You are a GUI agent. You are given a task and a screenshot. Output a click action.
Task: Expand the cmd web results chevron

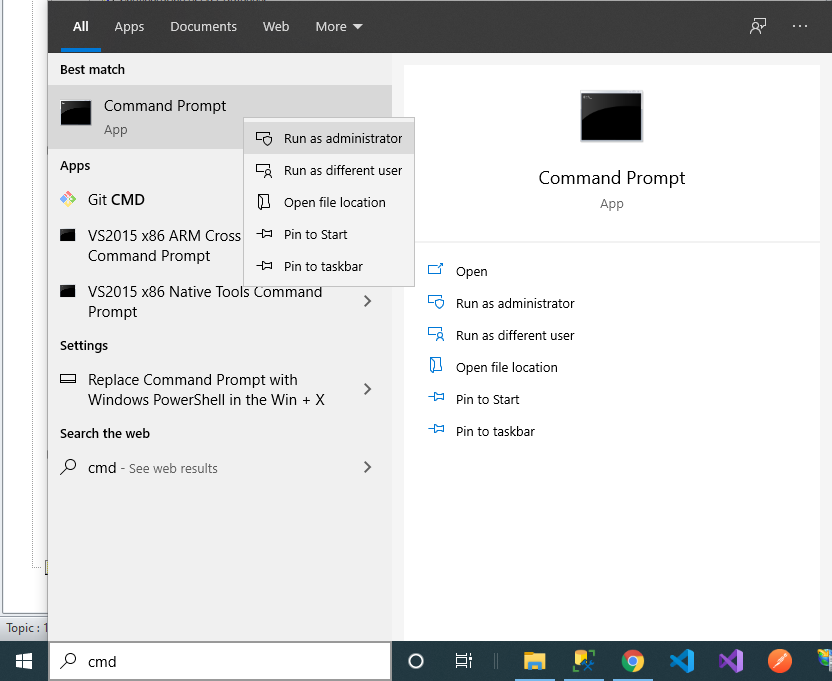pos(368,467)
